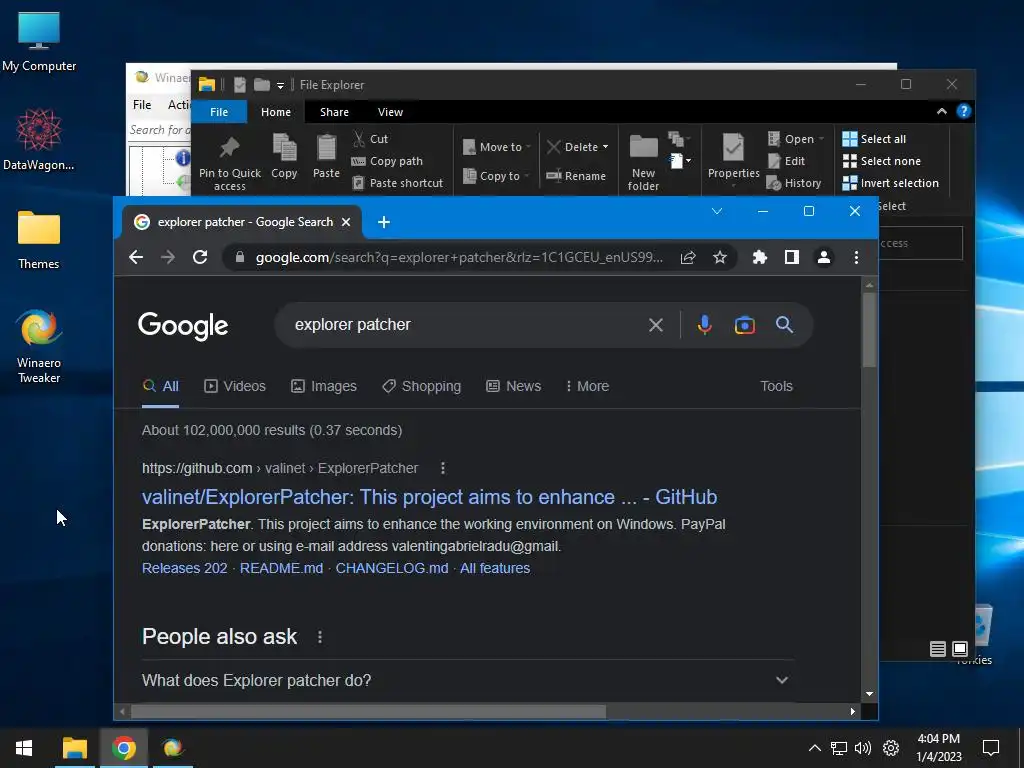Screen dimensions: 1024x768
Task: Click Invert selection in File Explorer
Action: 891,183
